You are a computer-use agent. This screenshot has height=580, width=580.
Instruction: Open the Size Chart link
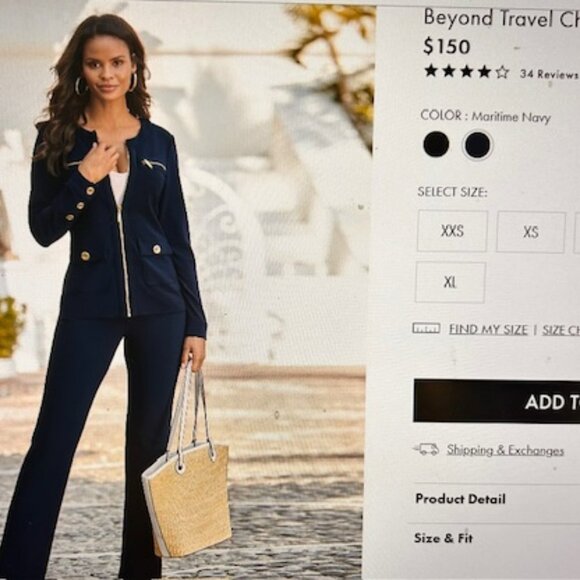561,330
